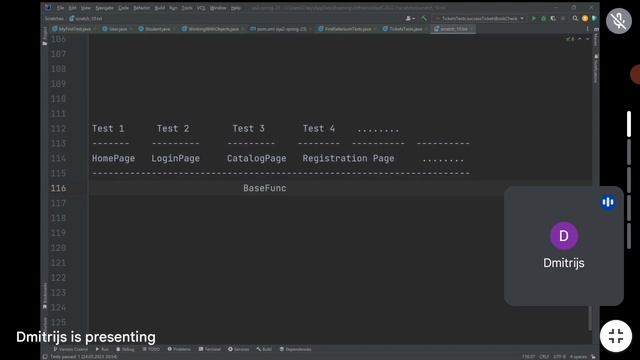Open the Help menu

pos(236,8)
